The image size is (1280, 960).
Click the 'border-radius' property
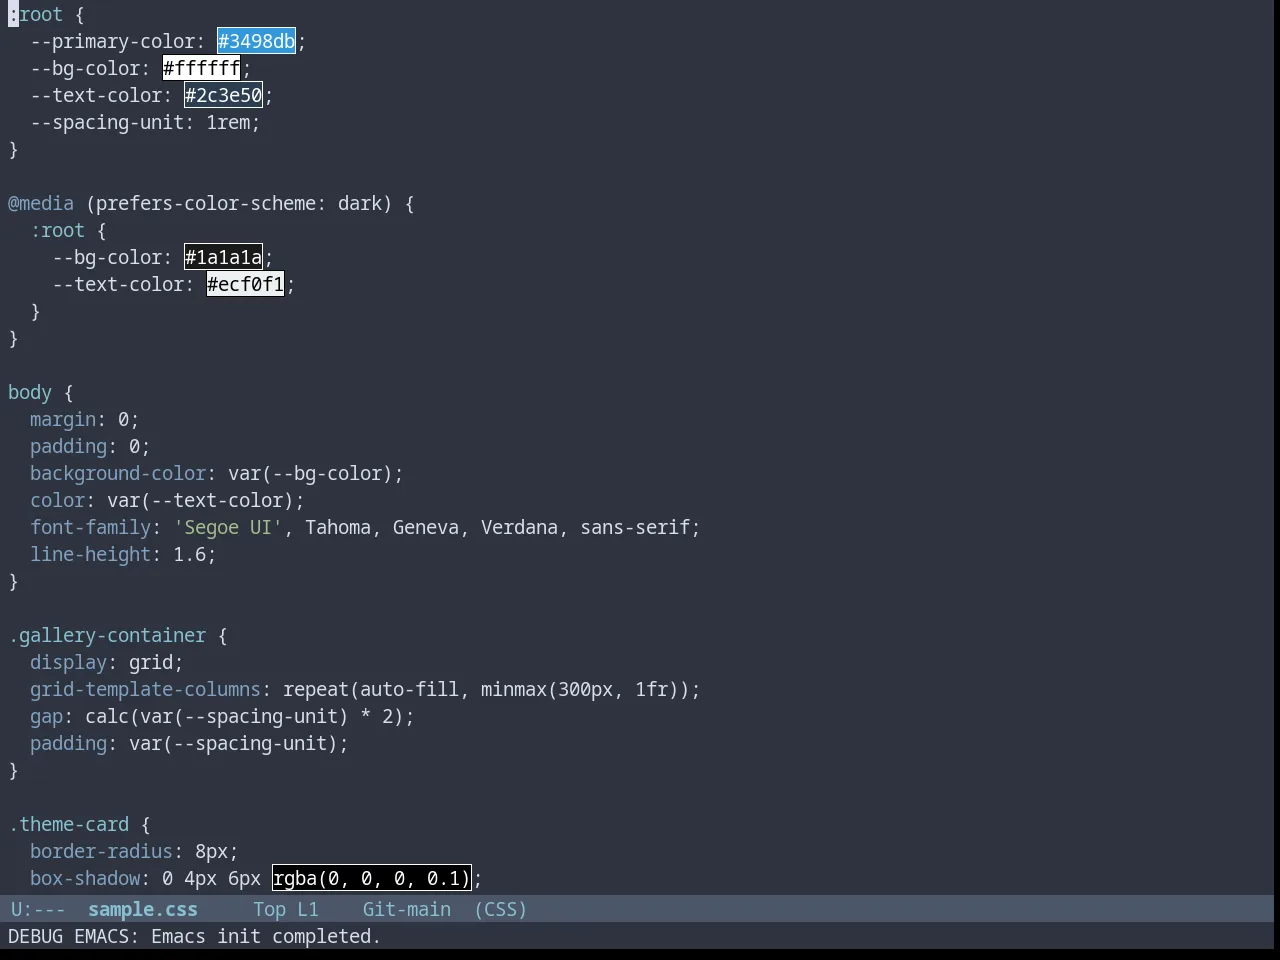101,851
